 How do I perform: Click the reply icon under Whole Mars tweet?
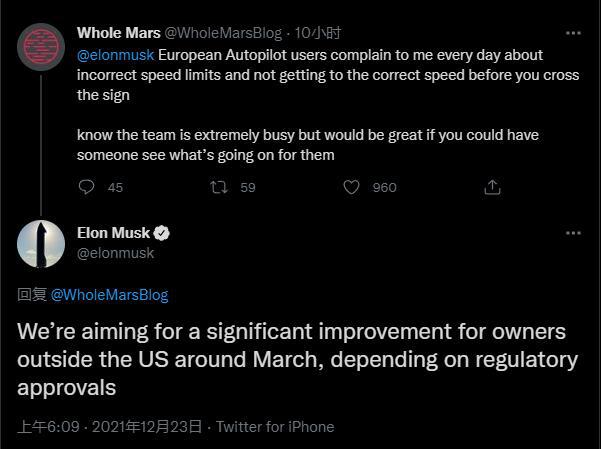coord(87,187)
